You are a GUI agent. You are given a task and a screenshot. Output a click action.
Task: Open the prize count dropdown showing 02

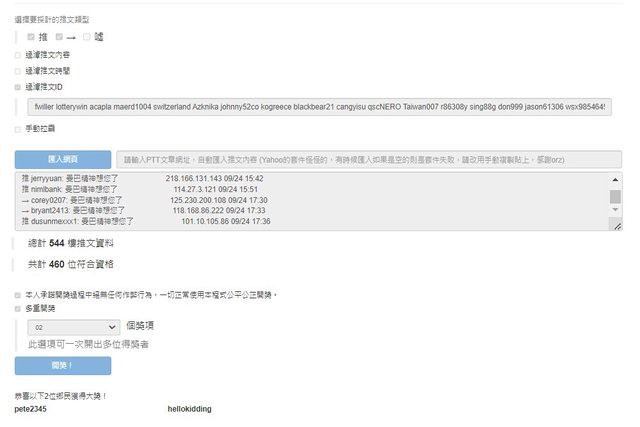click(75, 327)
